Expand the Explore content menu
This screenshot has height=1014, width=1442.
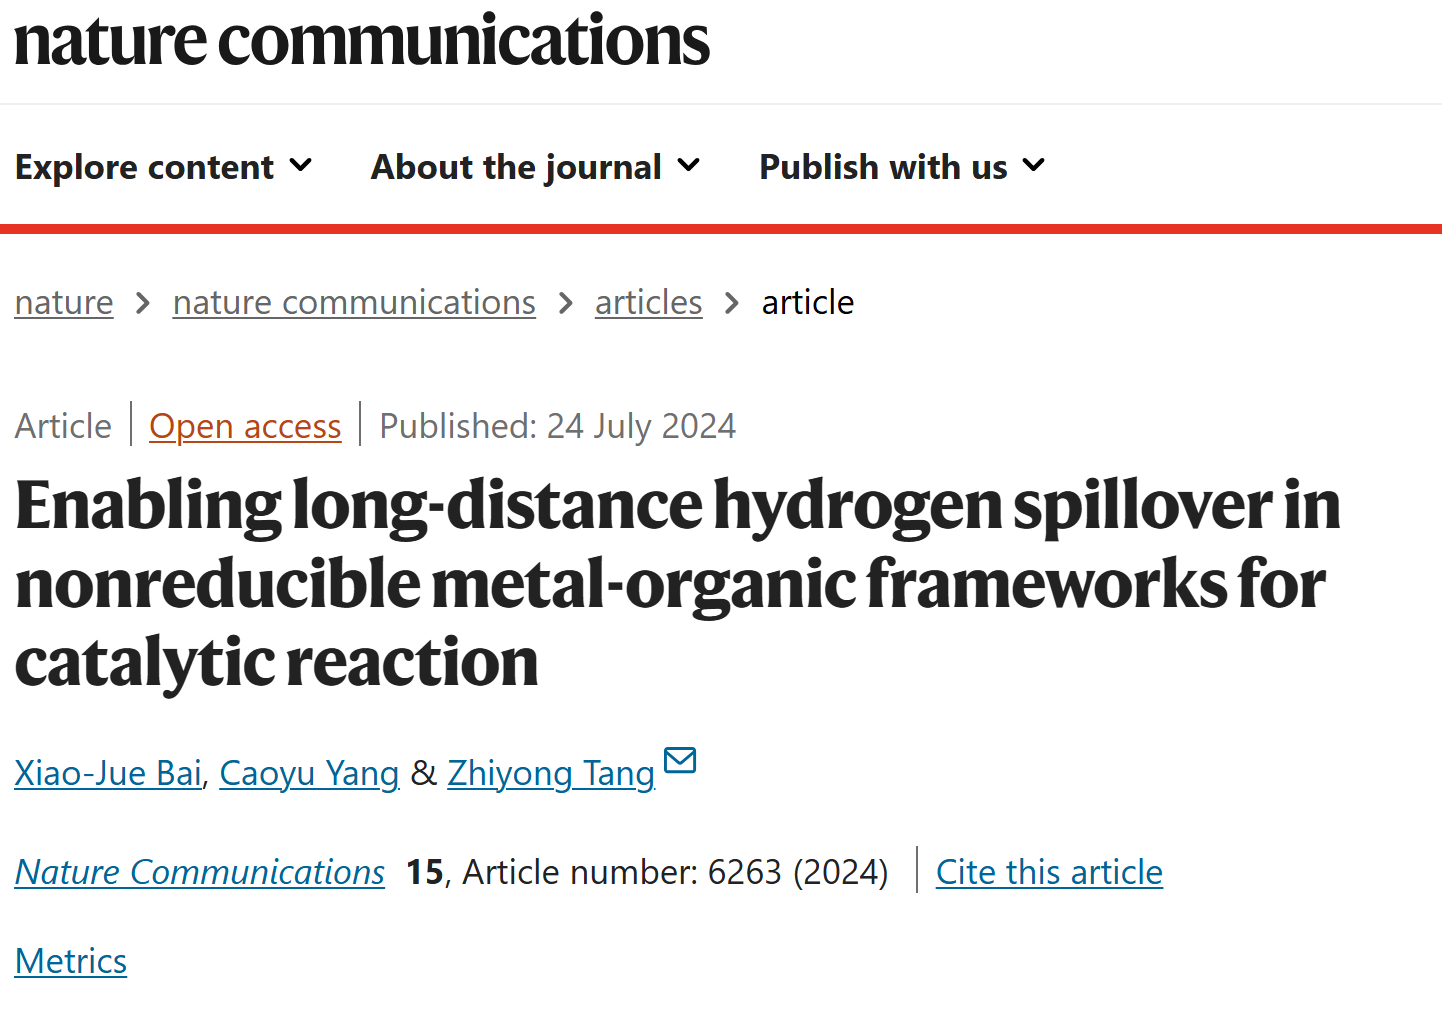[164, 167]
